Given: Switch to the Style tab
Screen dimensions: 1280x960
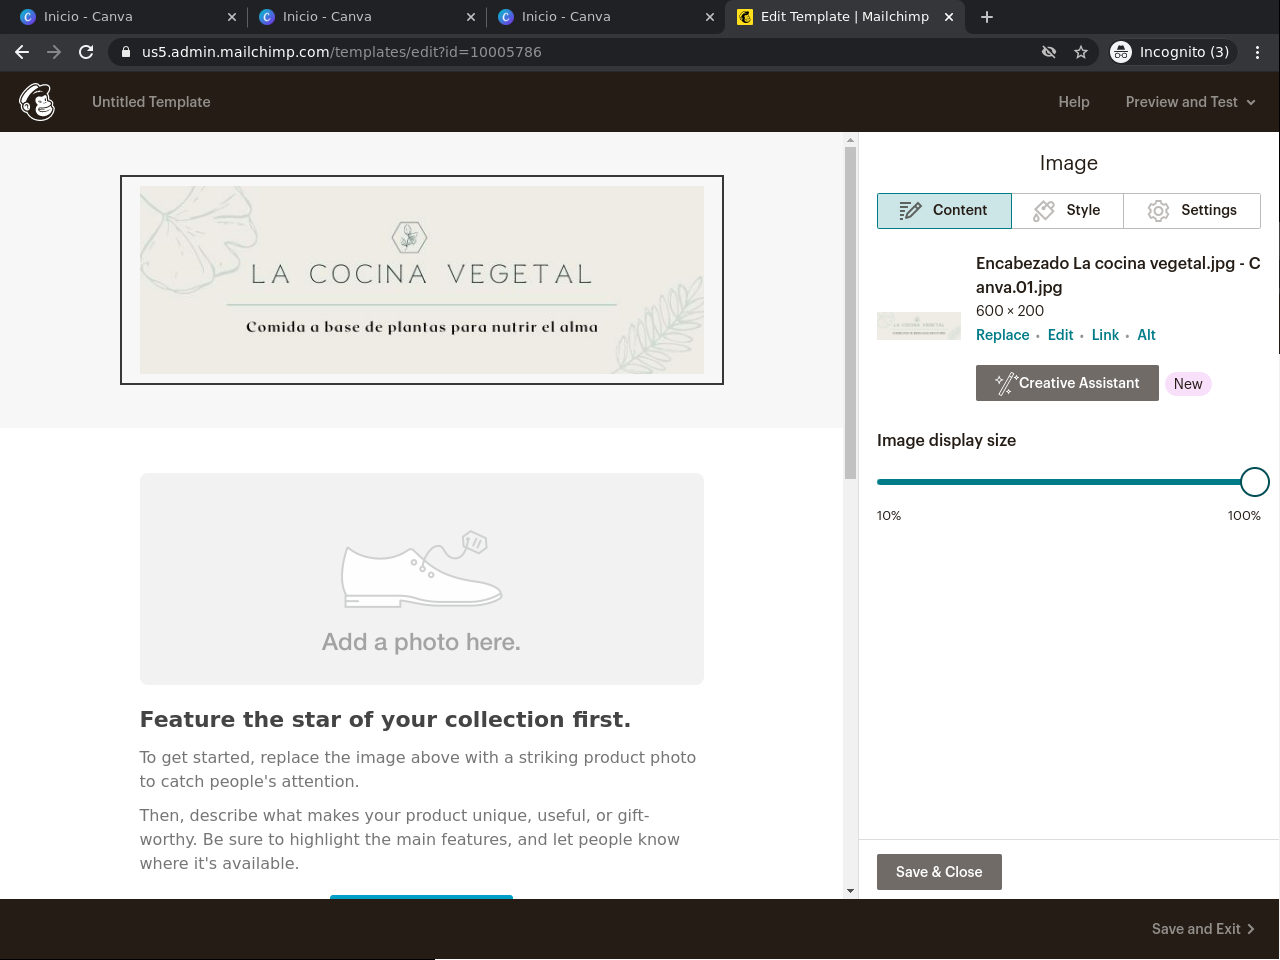Looking at the screenshot, I should click(x=1067, y=211).
